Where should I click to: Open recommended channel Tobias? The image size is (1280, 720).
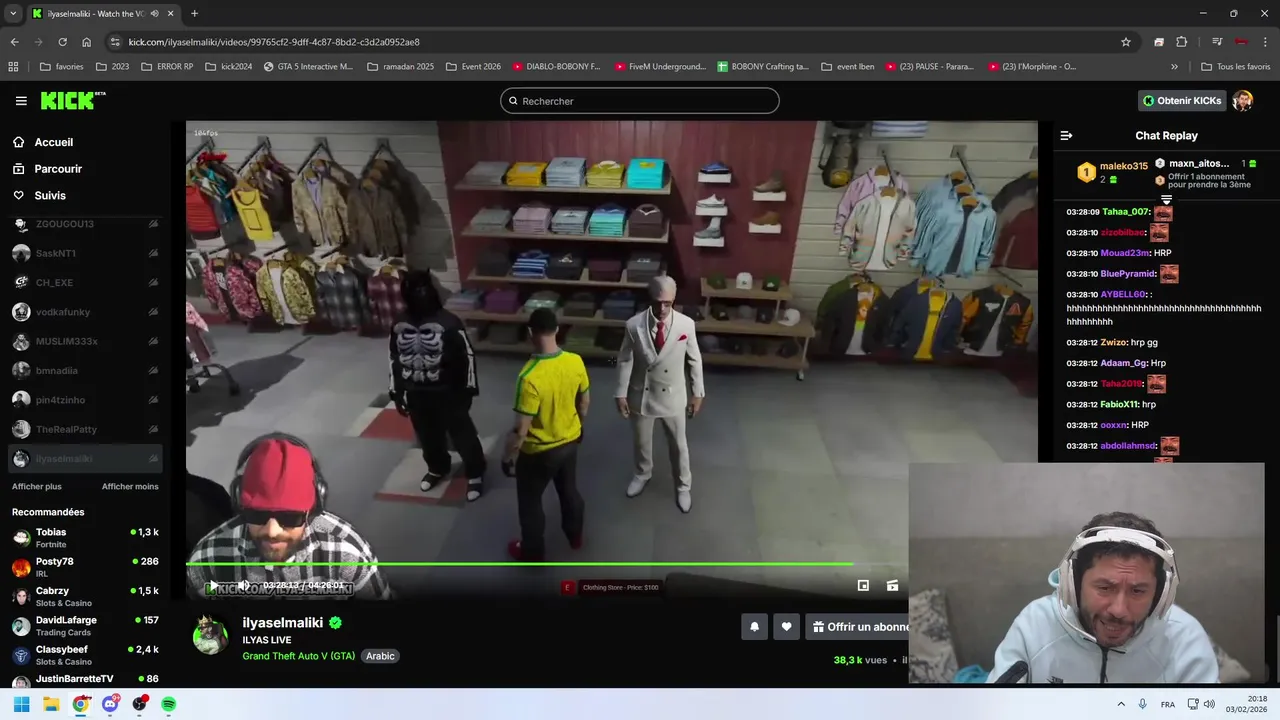tap(84, 538)
